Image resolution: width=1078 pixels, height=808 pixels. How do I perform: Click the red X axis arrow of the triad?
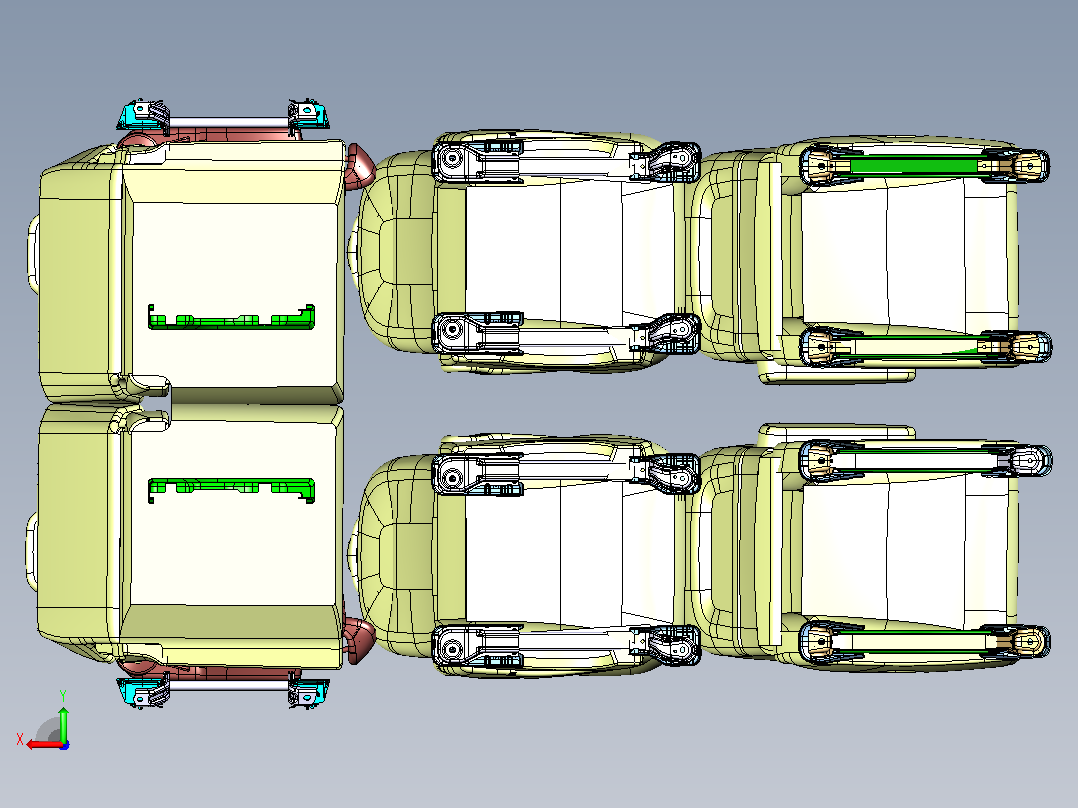[x=43, y=745]
